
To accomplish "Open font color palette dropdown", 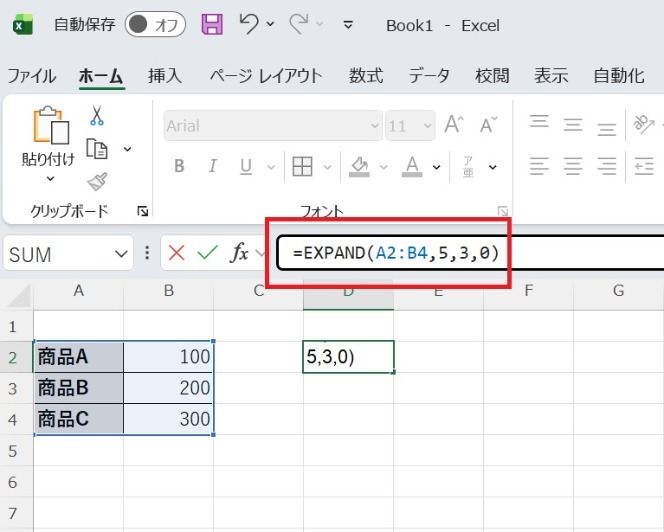I will (437, 167).
